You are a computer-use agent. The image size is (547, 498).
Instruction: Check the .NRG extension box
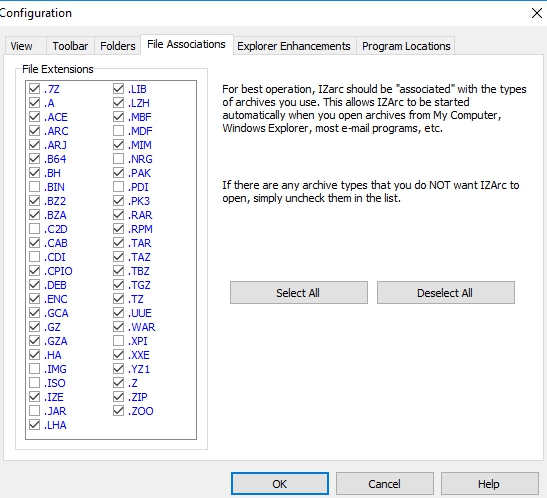click(119, 159)
